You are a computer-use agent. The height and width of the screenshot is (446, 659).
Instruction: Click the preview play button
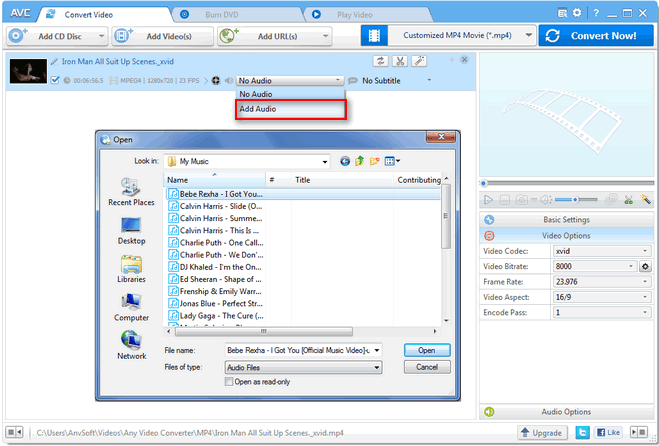pyautogui.click(x=488, y=200)
